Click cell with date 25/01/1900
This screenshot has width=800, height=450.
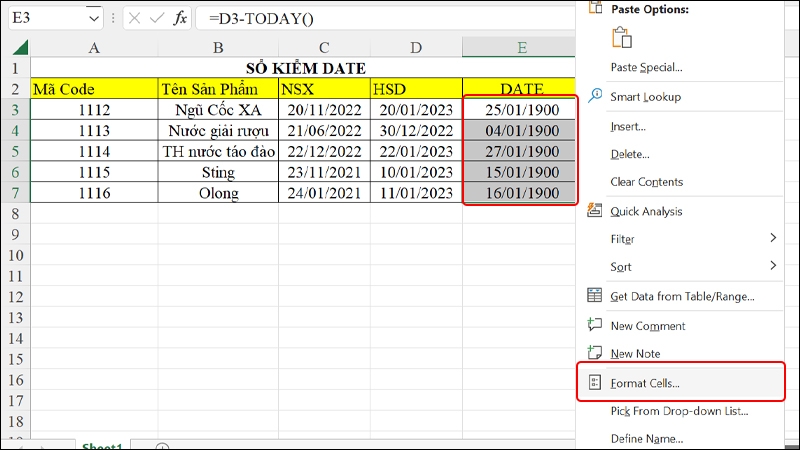click(519, 110)
